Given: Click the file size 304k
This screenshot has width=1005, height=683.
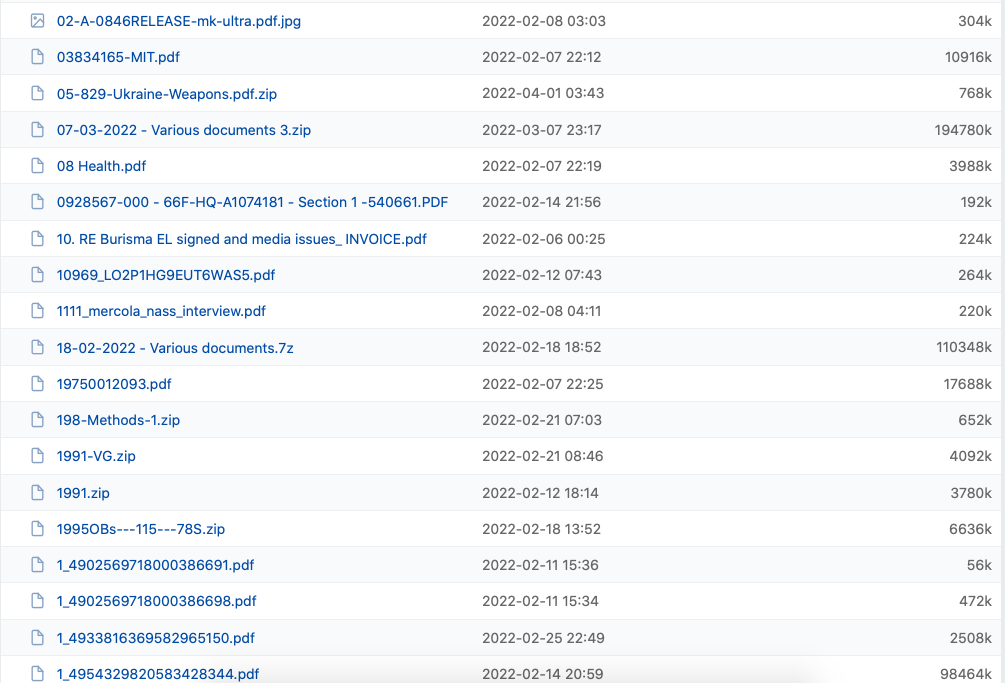Looking at the screenshot, I should pyautogui.click(x=975, y=21).
